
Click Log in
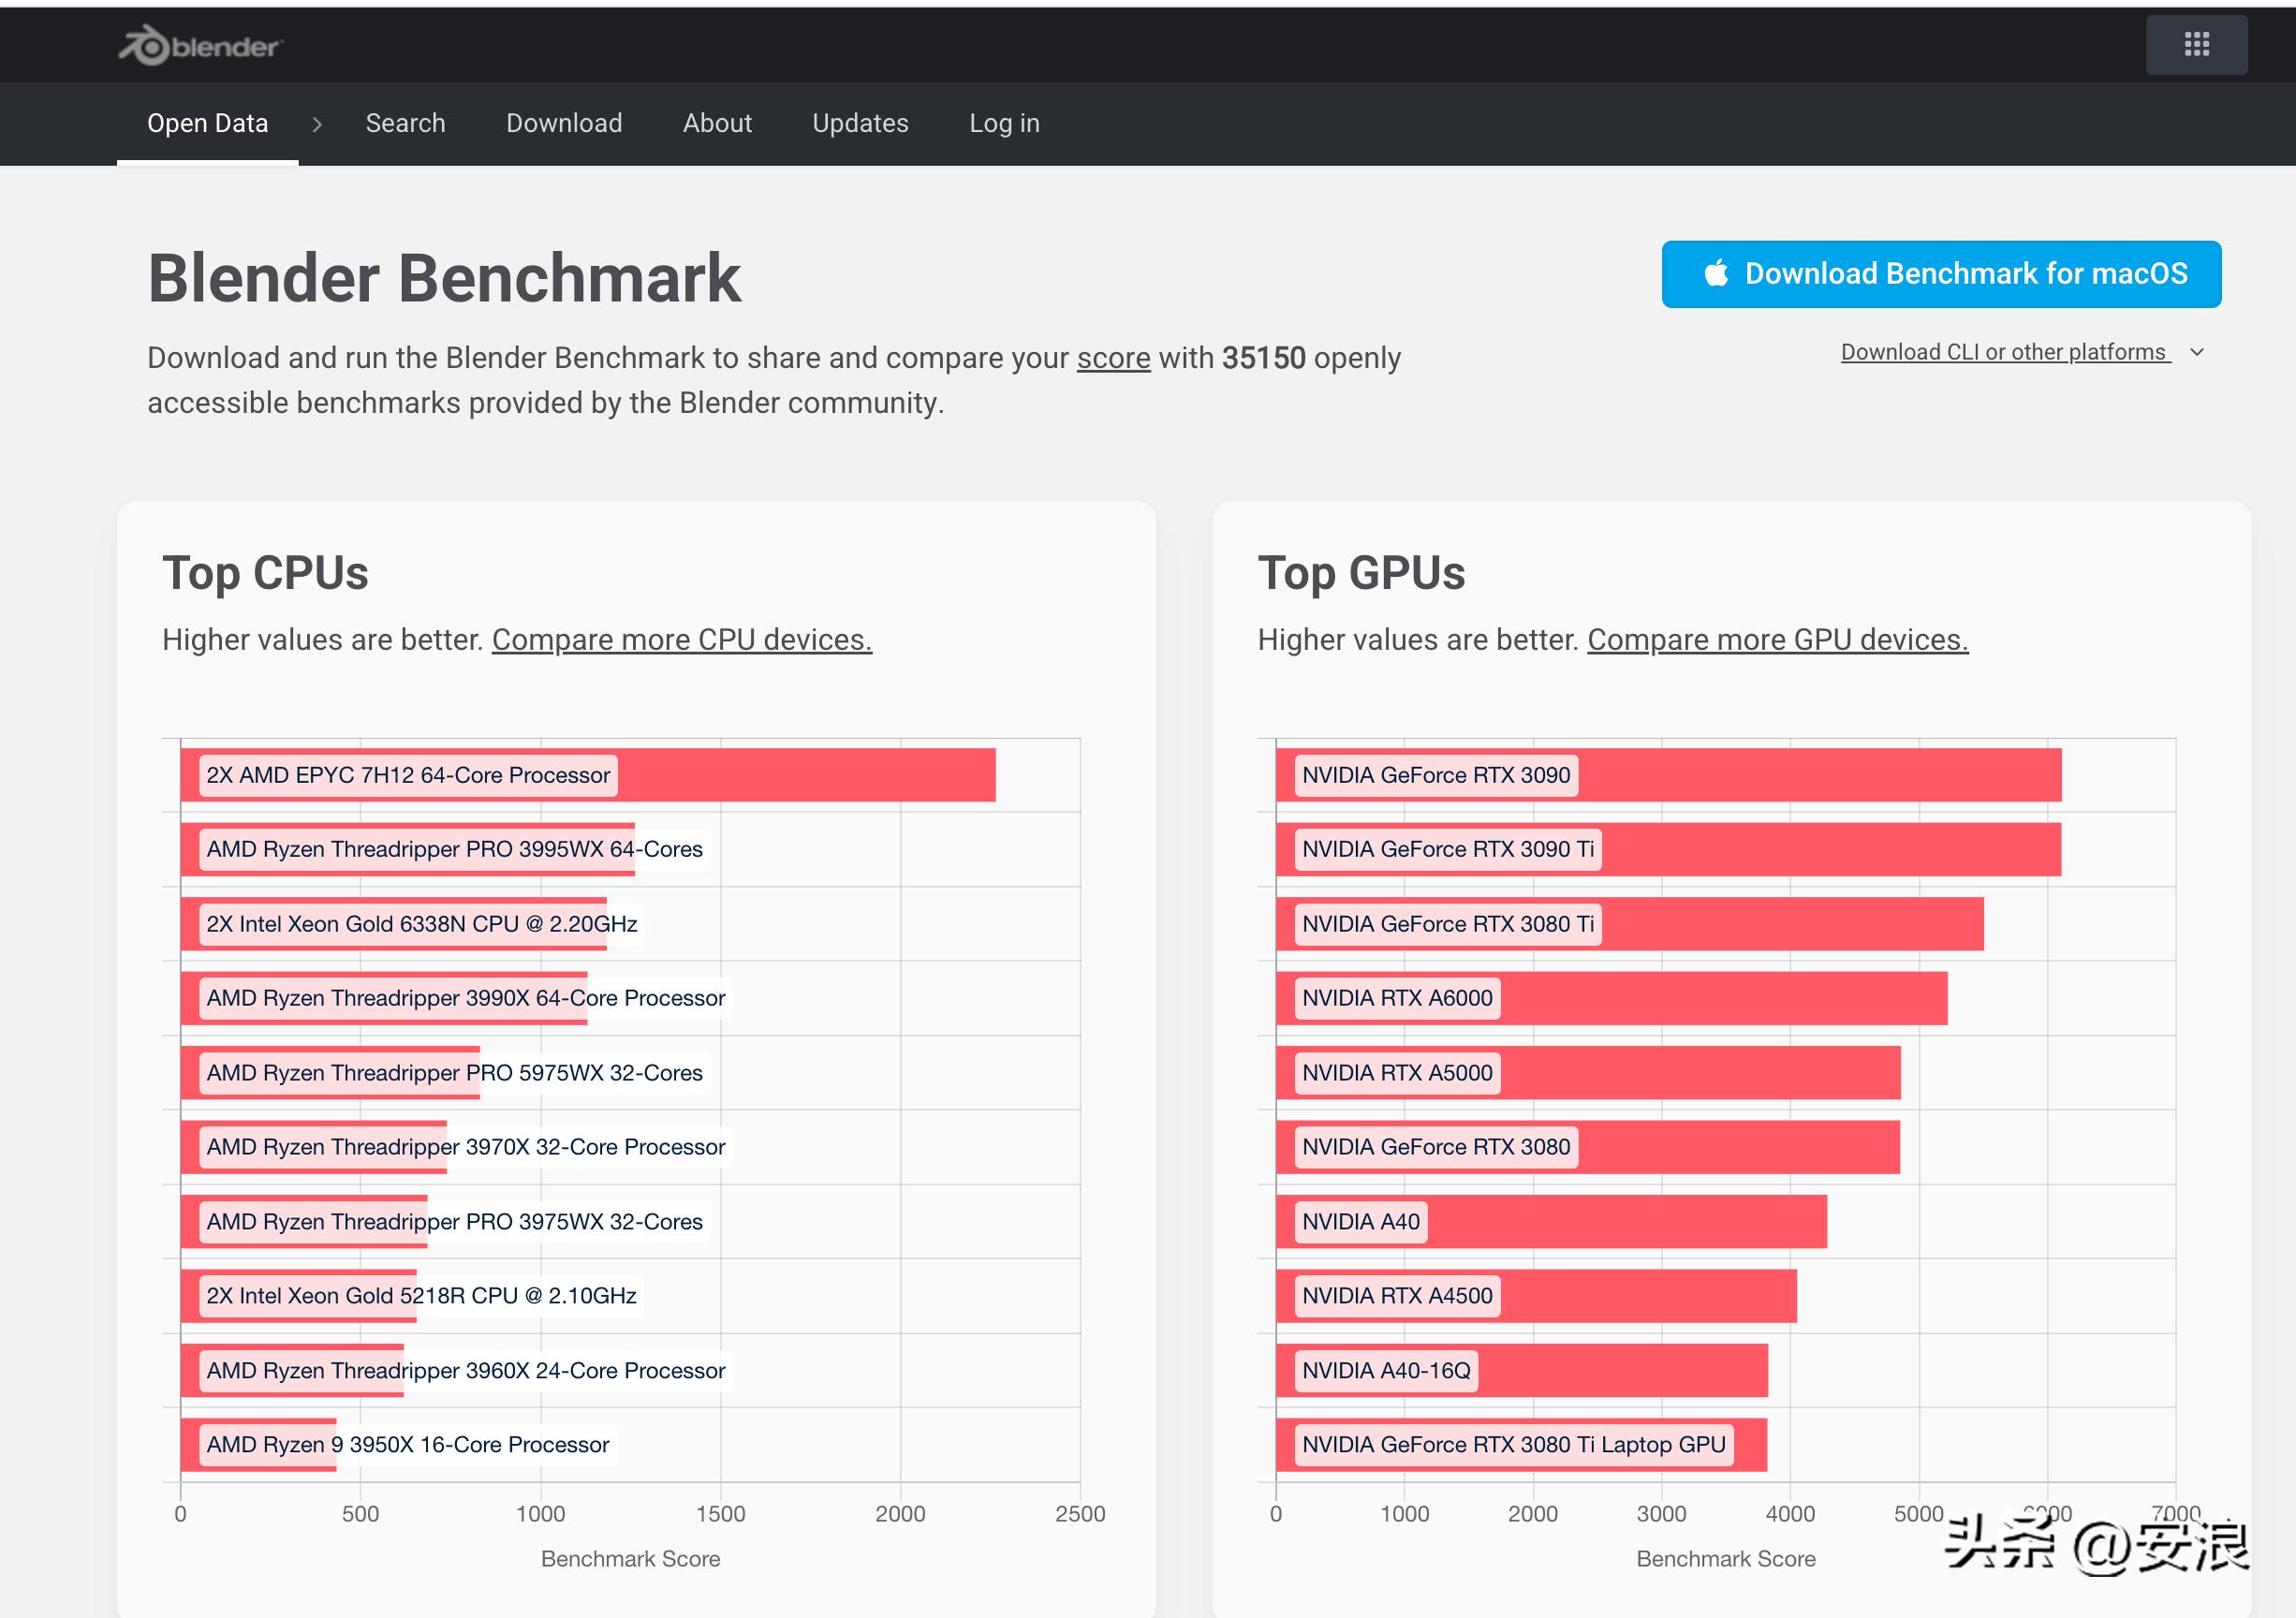click(x=1004, y=123)
